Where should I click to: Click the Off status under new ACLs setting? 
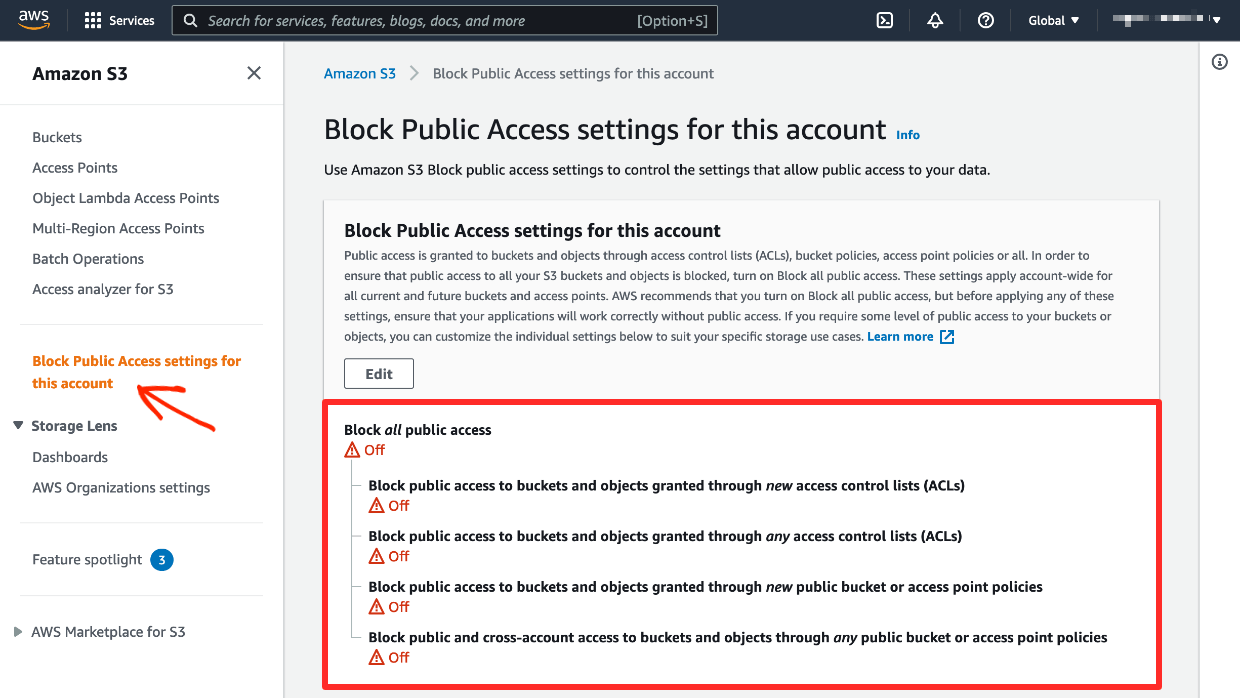click(x=395, y=505)
